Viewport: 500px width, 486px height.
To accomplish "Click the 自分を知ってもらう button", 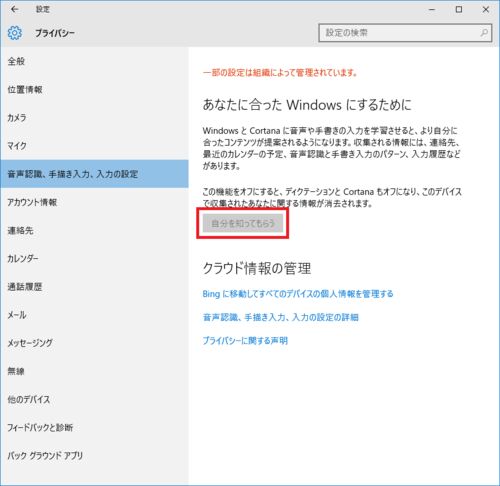I will tap(243, 223).
